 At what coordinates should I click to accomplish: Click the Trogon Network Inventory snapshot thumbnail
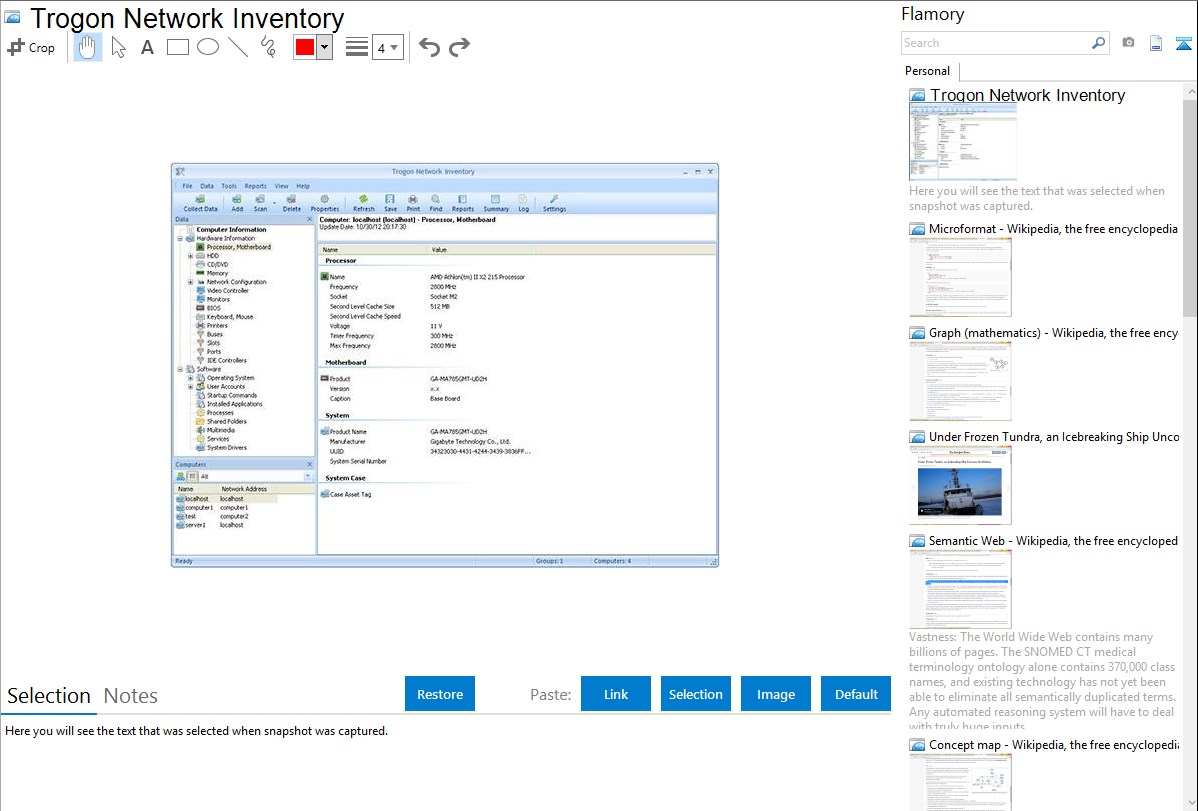[963, 143]
